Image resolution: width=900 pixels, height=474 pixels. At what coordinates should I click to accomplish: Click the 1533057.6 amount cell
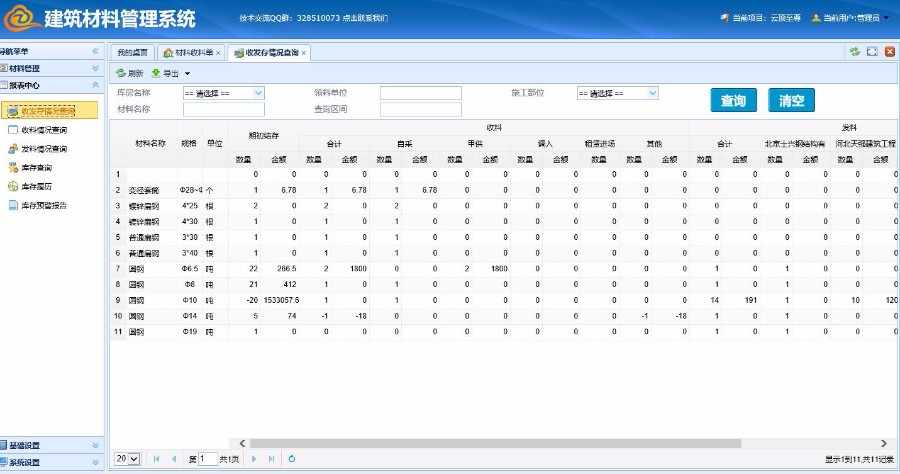pyautogui.click(x=281, y=300)
